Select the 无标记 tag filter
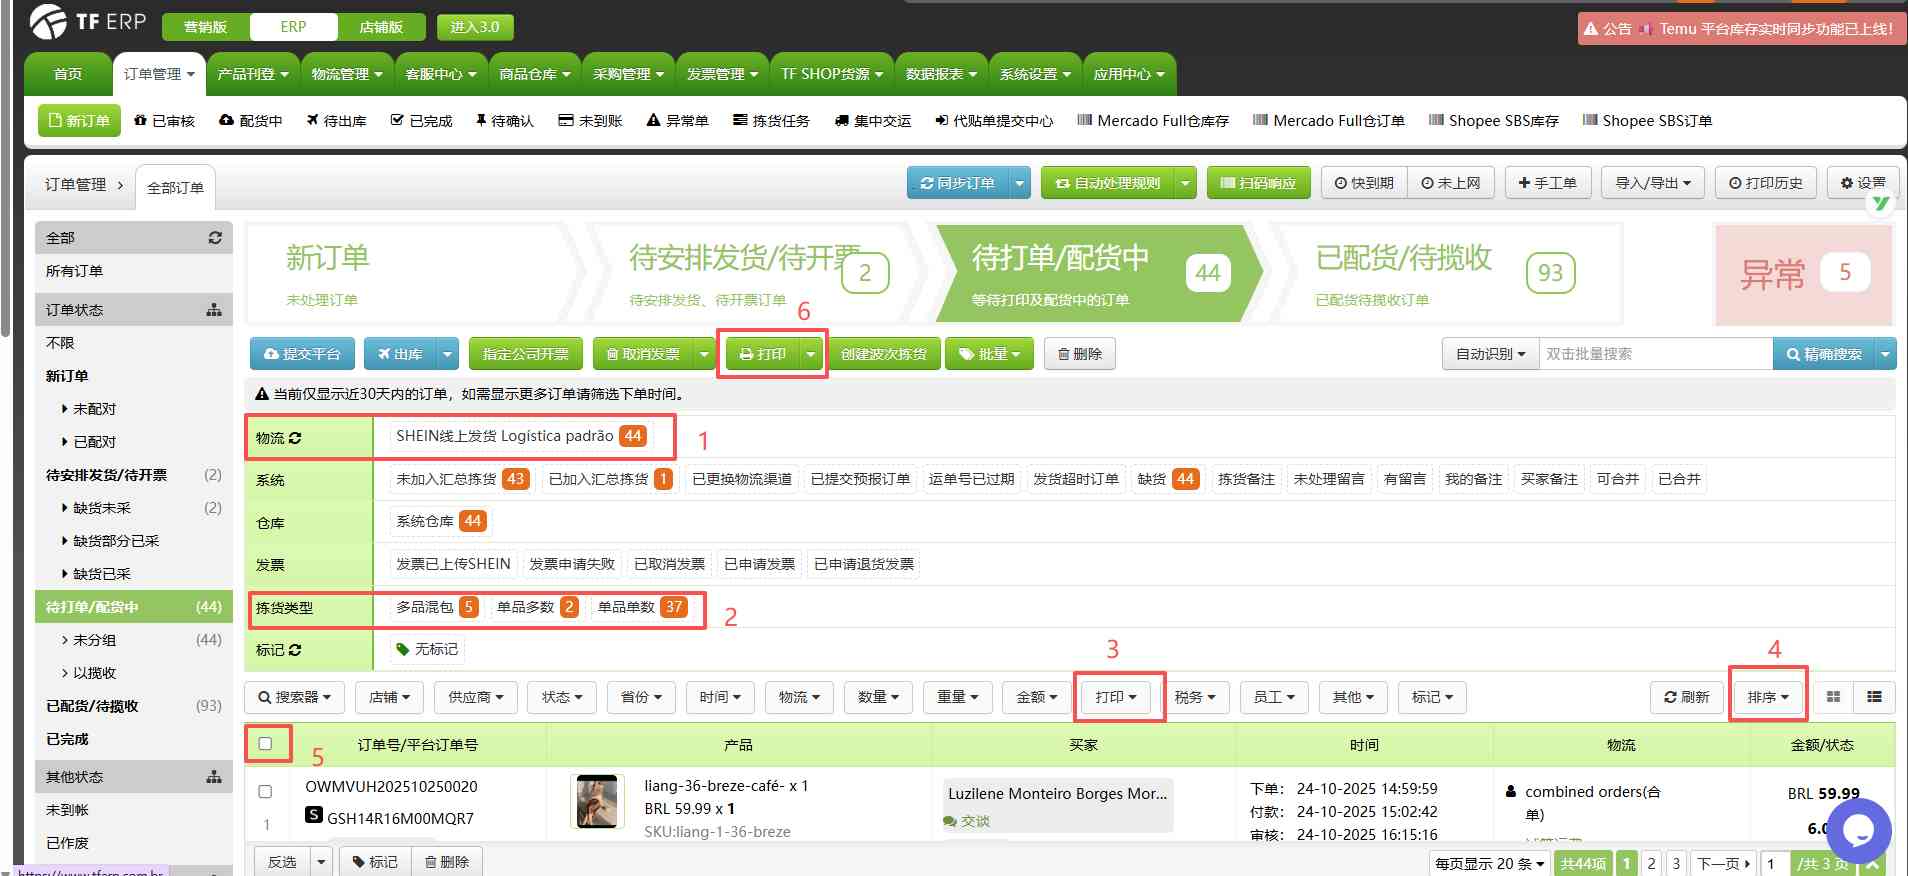Viewport: 1908px width, 876px height. (x=427, y=650)
